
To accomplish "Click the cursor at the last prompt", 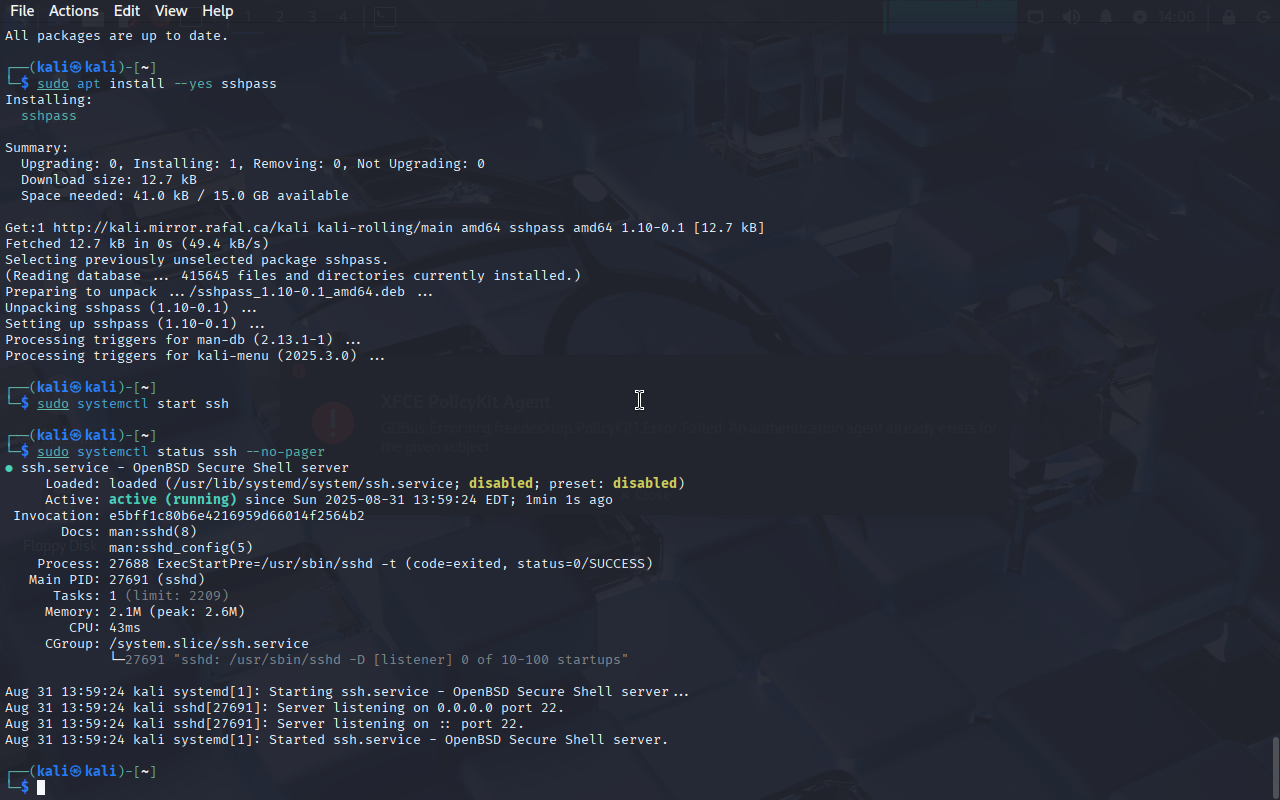I will 41,788.
